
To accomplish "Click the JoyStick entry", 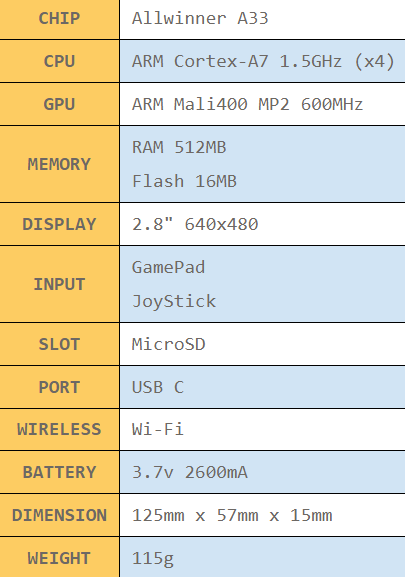I will coord(174,301).
